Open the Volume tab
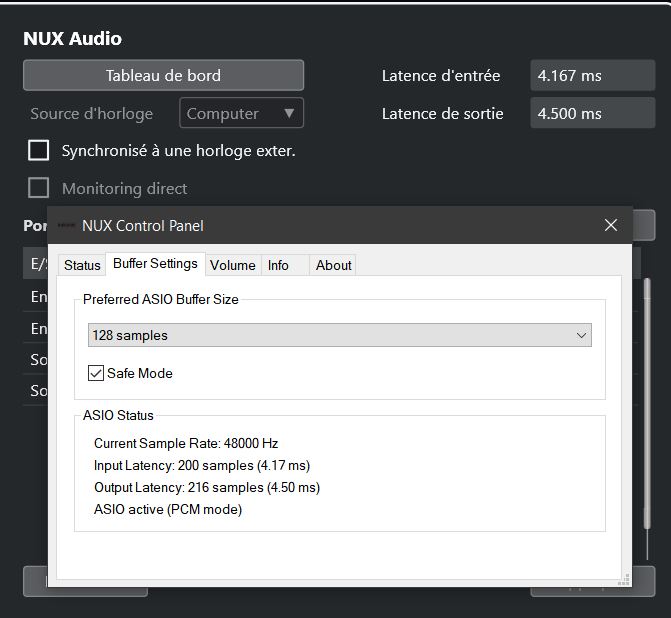671x618 pixels. click(x=233, y=265)
